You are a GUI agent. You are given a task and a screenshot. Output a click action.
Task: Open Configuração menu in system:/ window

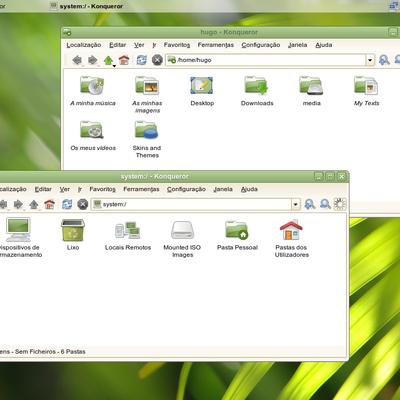[186, 189]
